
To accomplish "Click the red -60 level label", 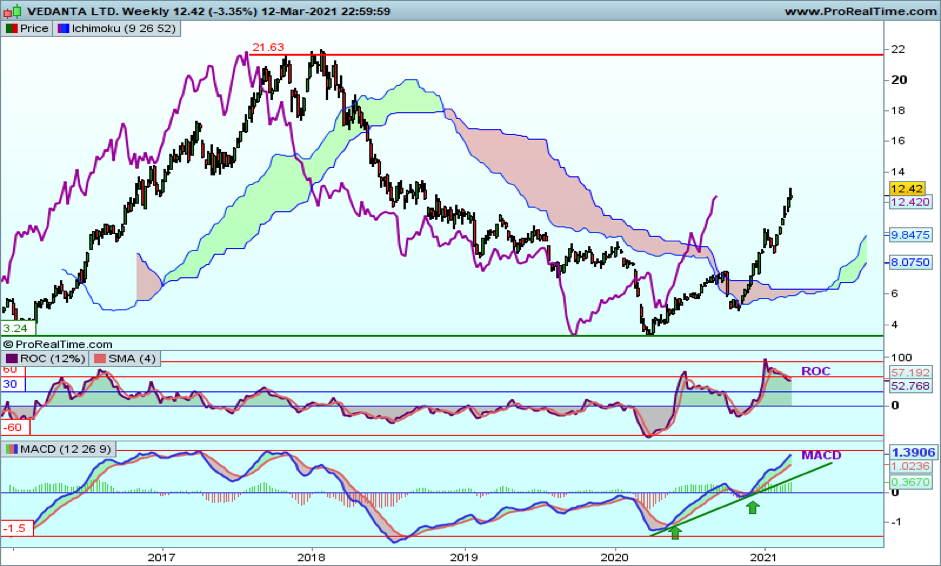I will point(14,427).
